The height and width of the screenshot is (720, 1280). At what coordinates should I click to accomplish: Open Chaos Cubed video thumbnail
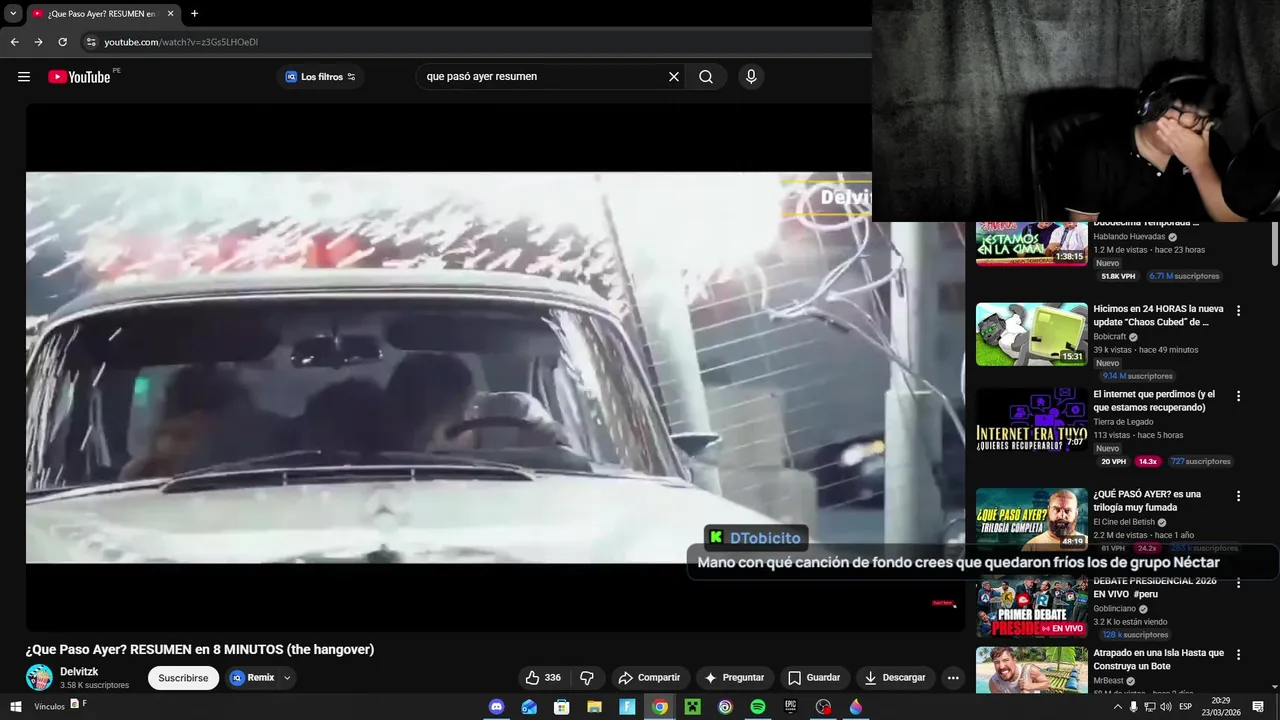coord(1031,334)
